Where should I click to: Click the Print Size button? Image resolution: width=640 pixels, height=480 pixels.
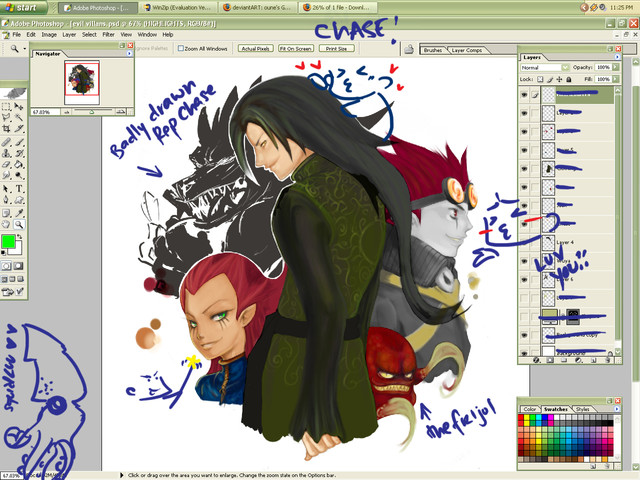click(336, 49)
